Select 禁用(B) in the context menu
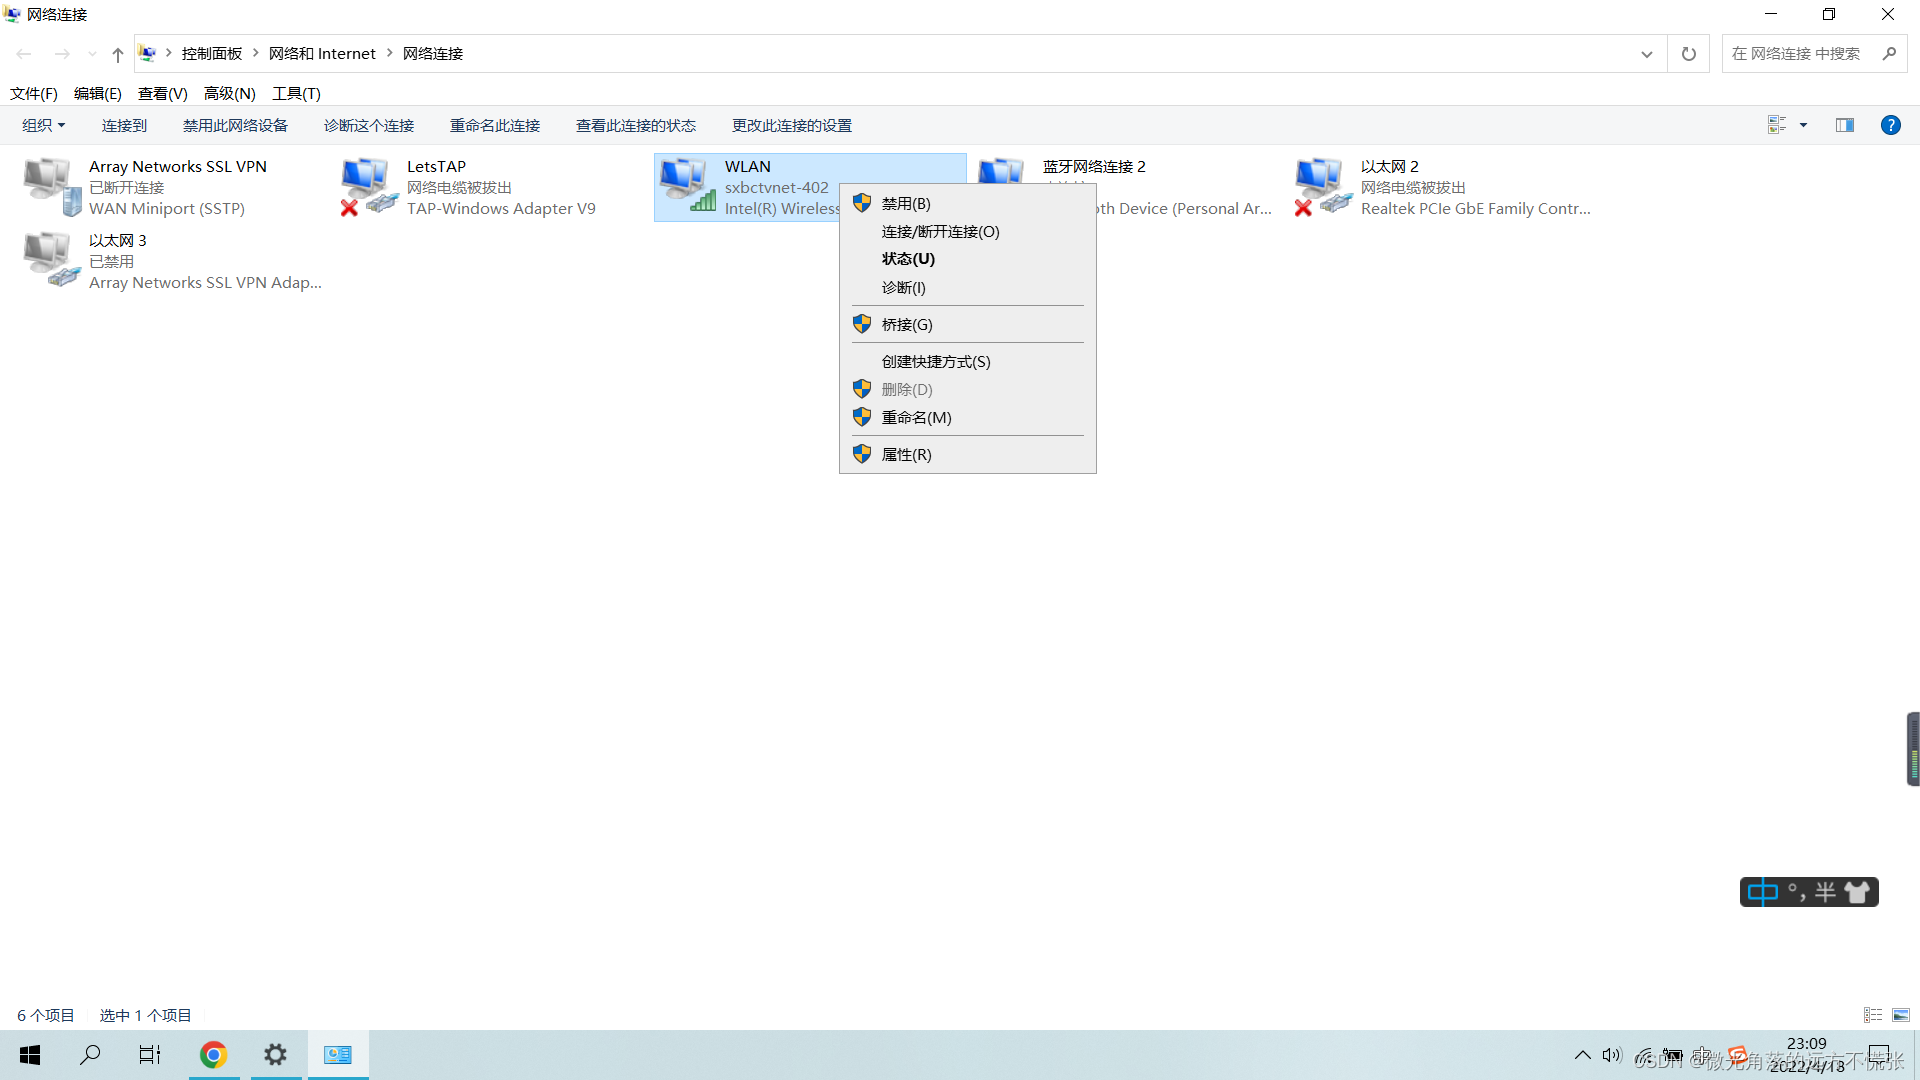 [x=906, y=203]
